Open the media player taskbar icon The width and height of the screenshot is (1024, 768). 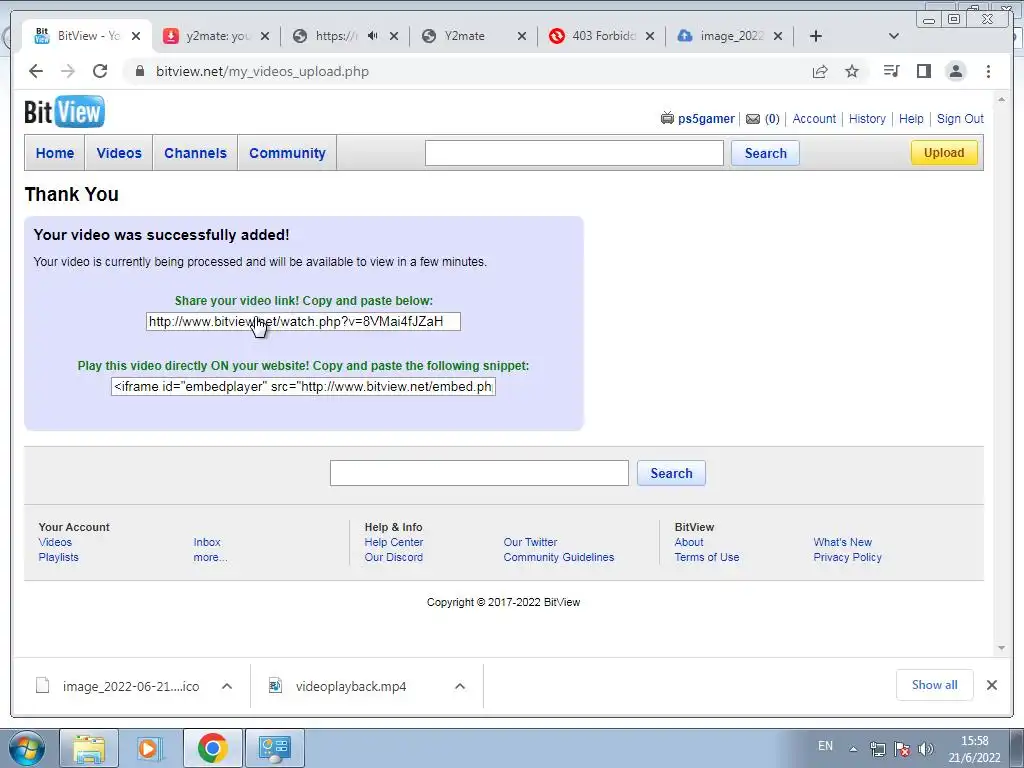[150, 748]
